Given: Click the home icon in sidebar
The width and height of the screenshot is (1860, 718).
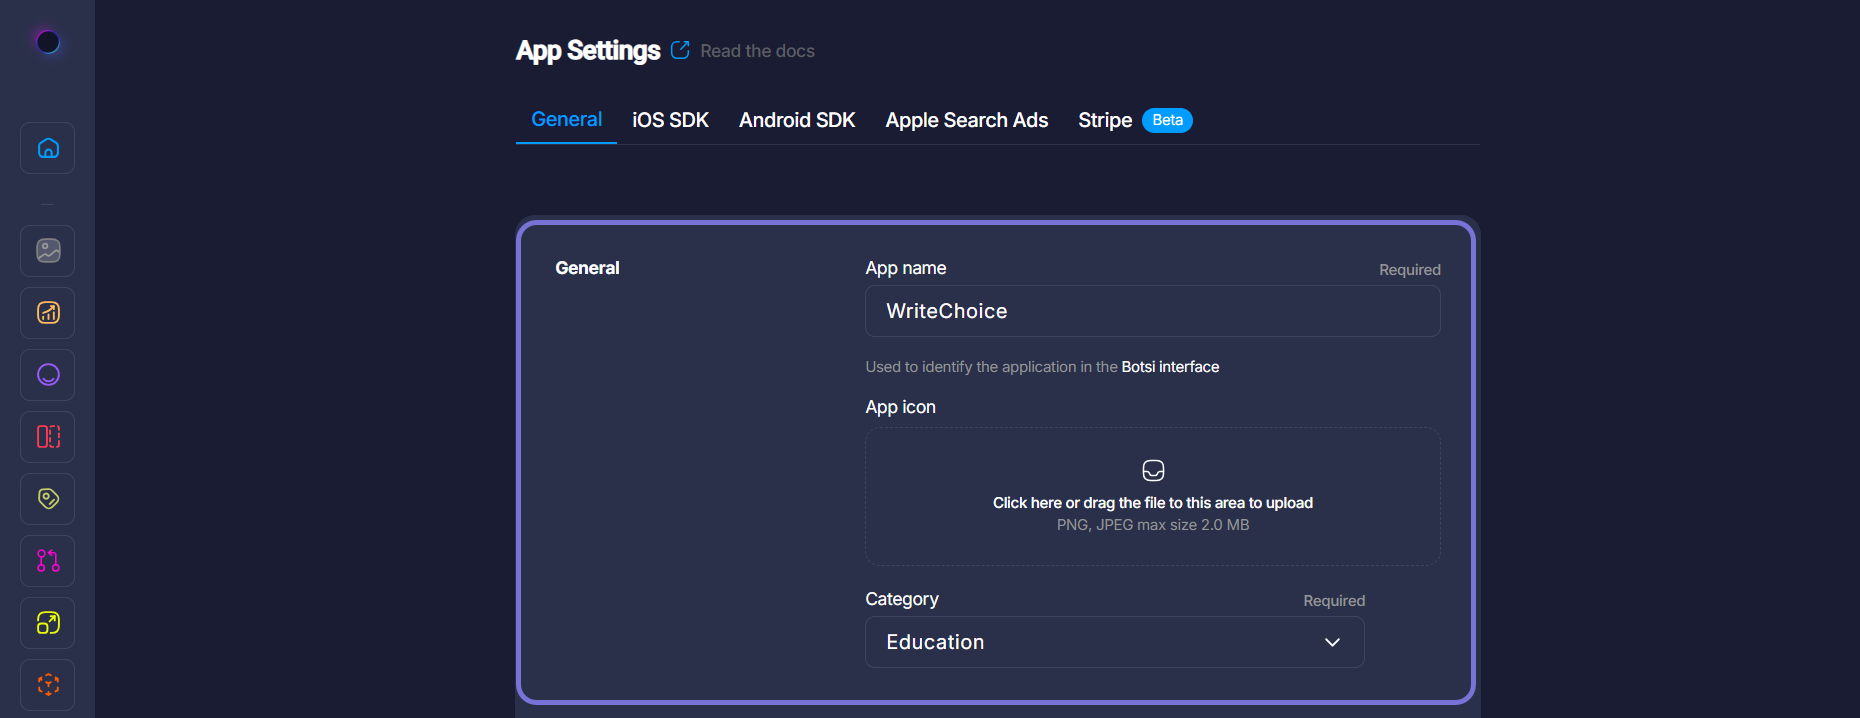Looking at the screenshot, I should click(48, 148).
